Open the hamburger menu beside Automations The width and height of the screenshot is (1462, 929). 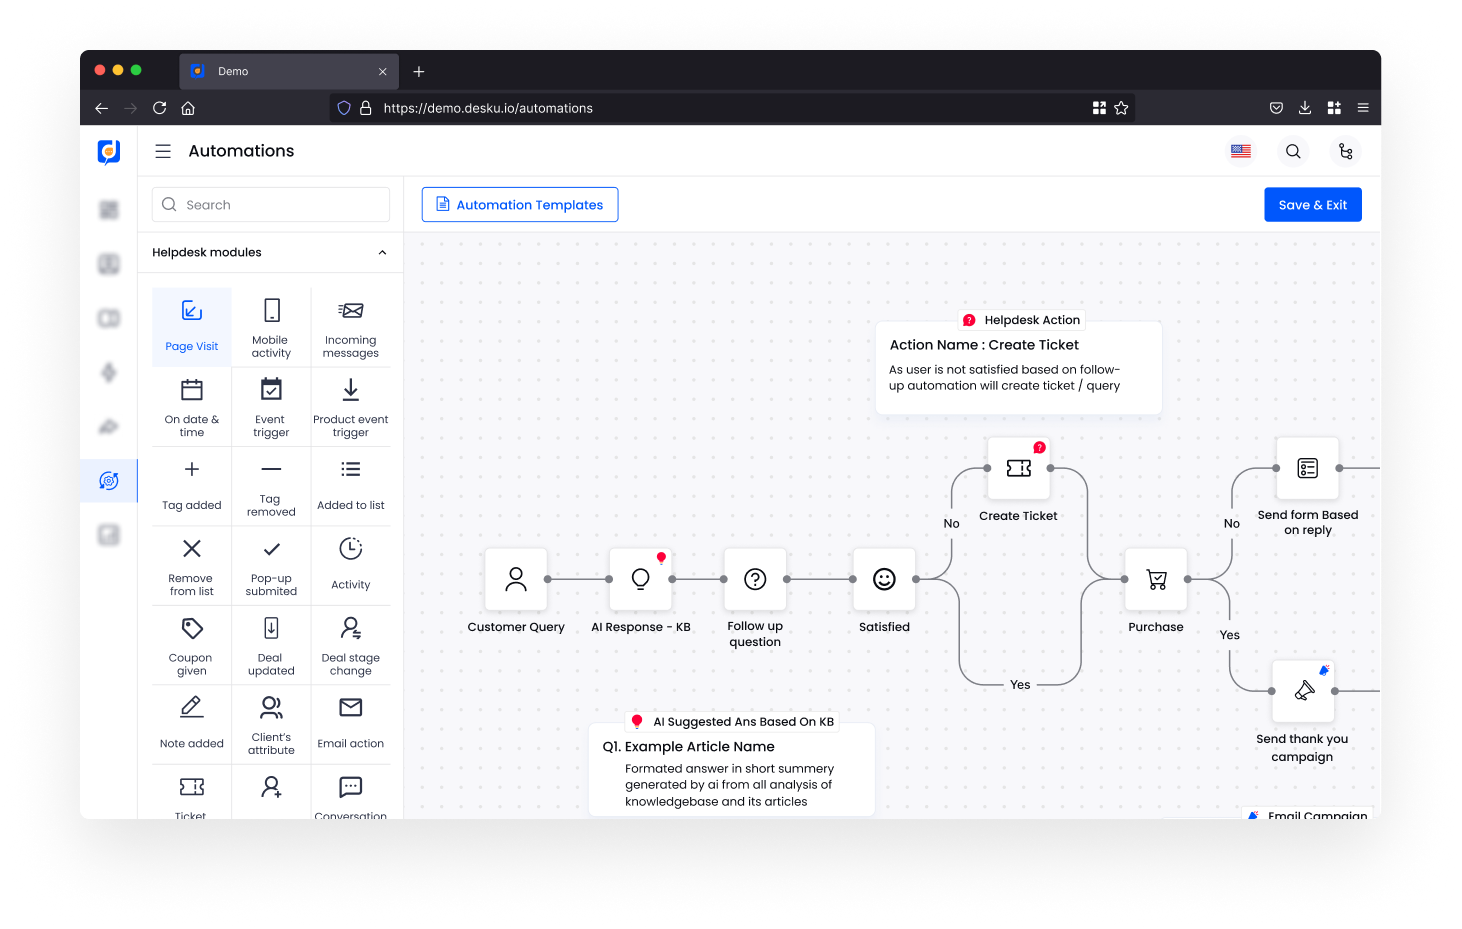162,151
